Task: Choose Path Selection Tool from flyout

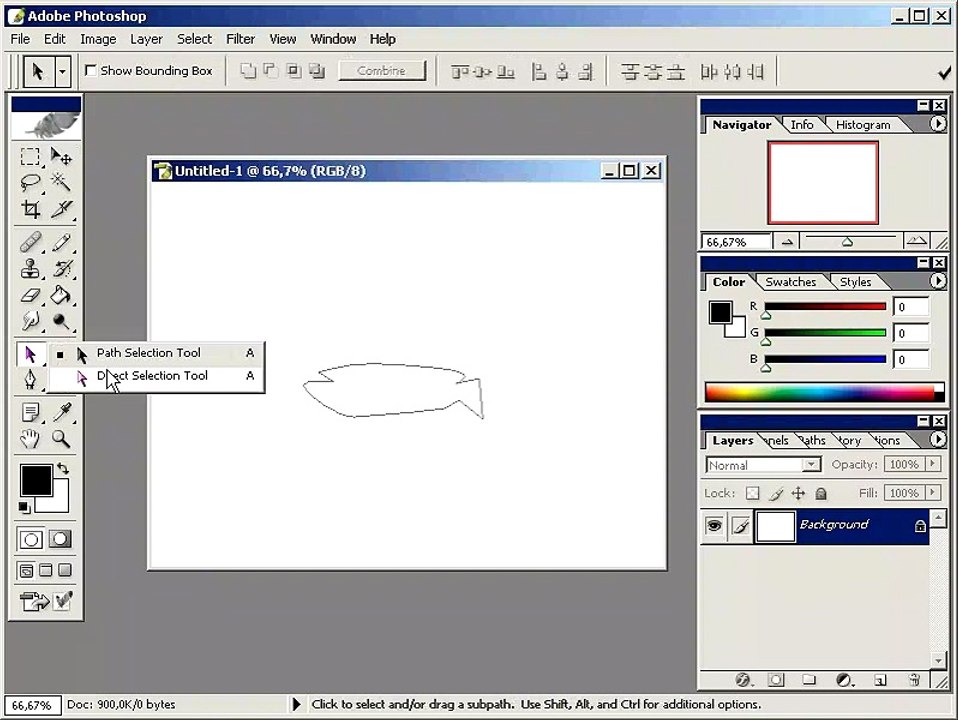Action: [x=156, y=353]
